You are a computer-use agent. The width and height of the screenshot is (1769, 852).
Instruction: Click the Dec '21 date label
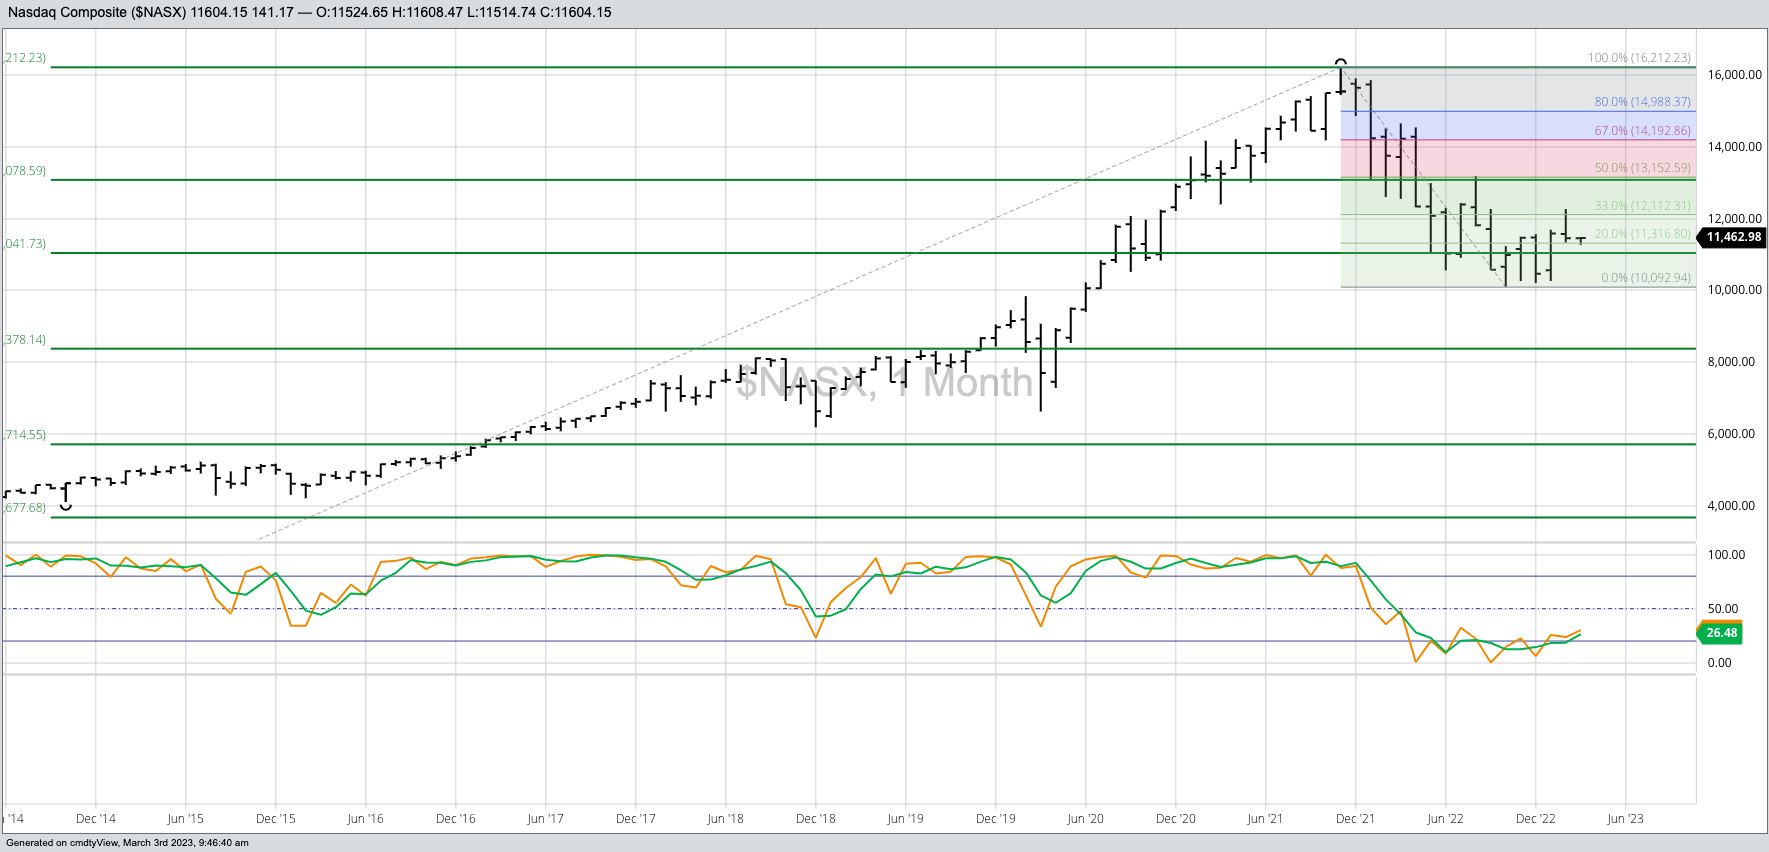[x=1356, y=819]
